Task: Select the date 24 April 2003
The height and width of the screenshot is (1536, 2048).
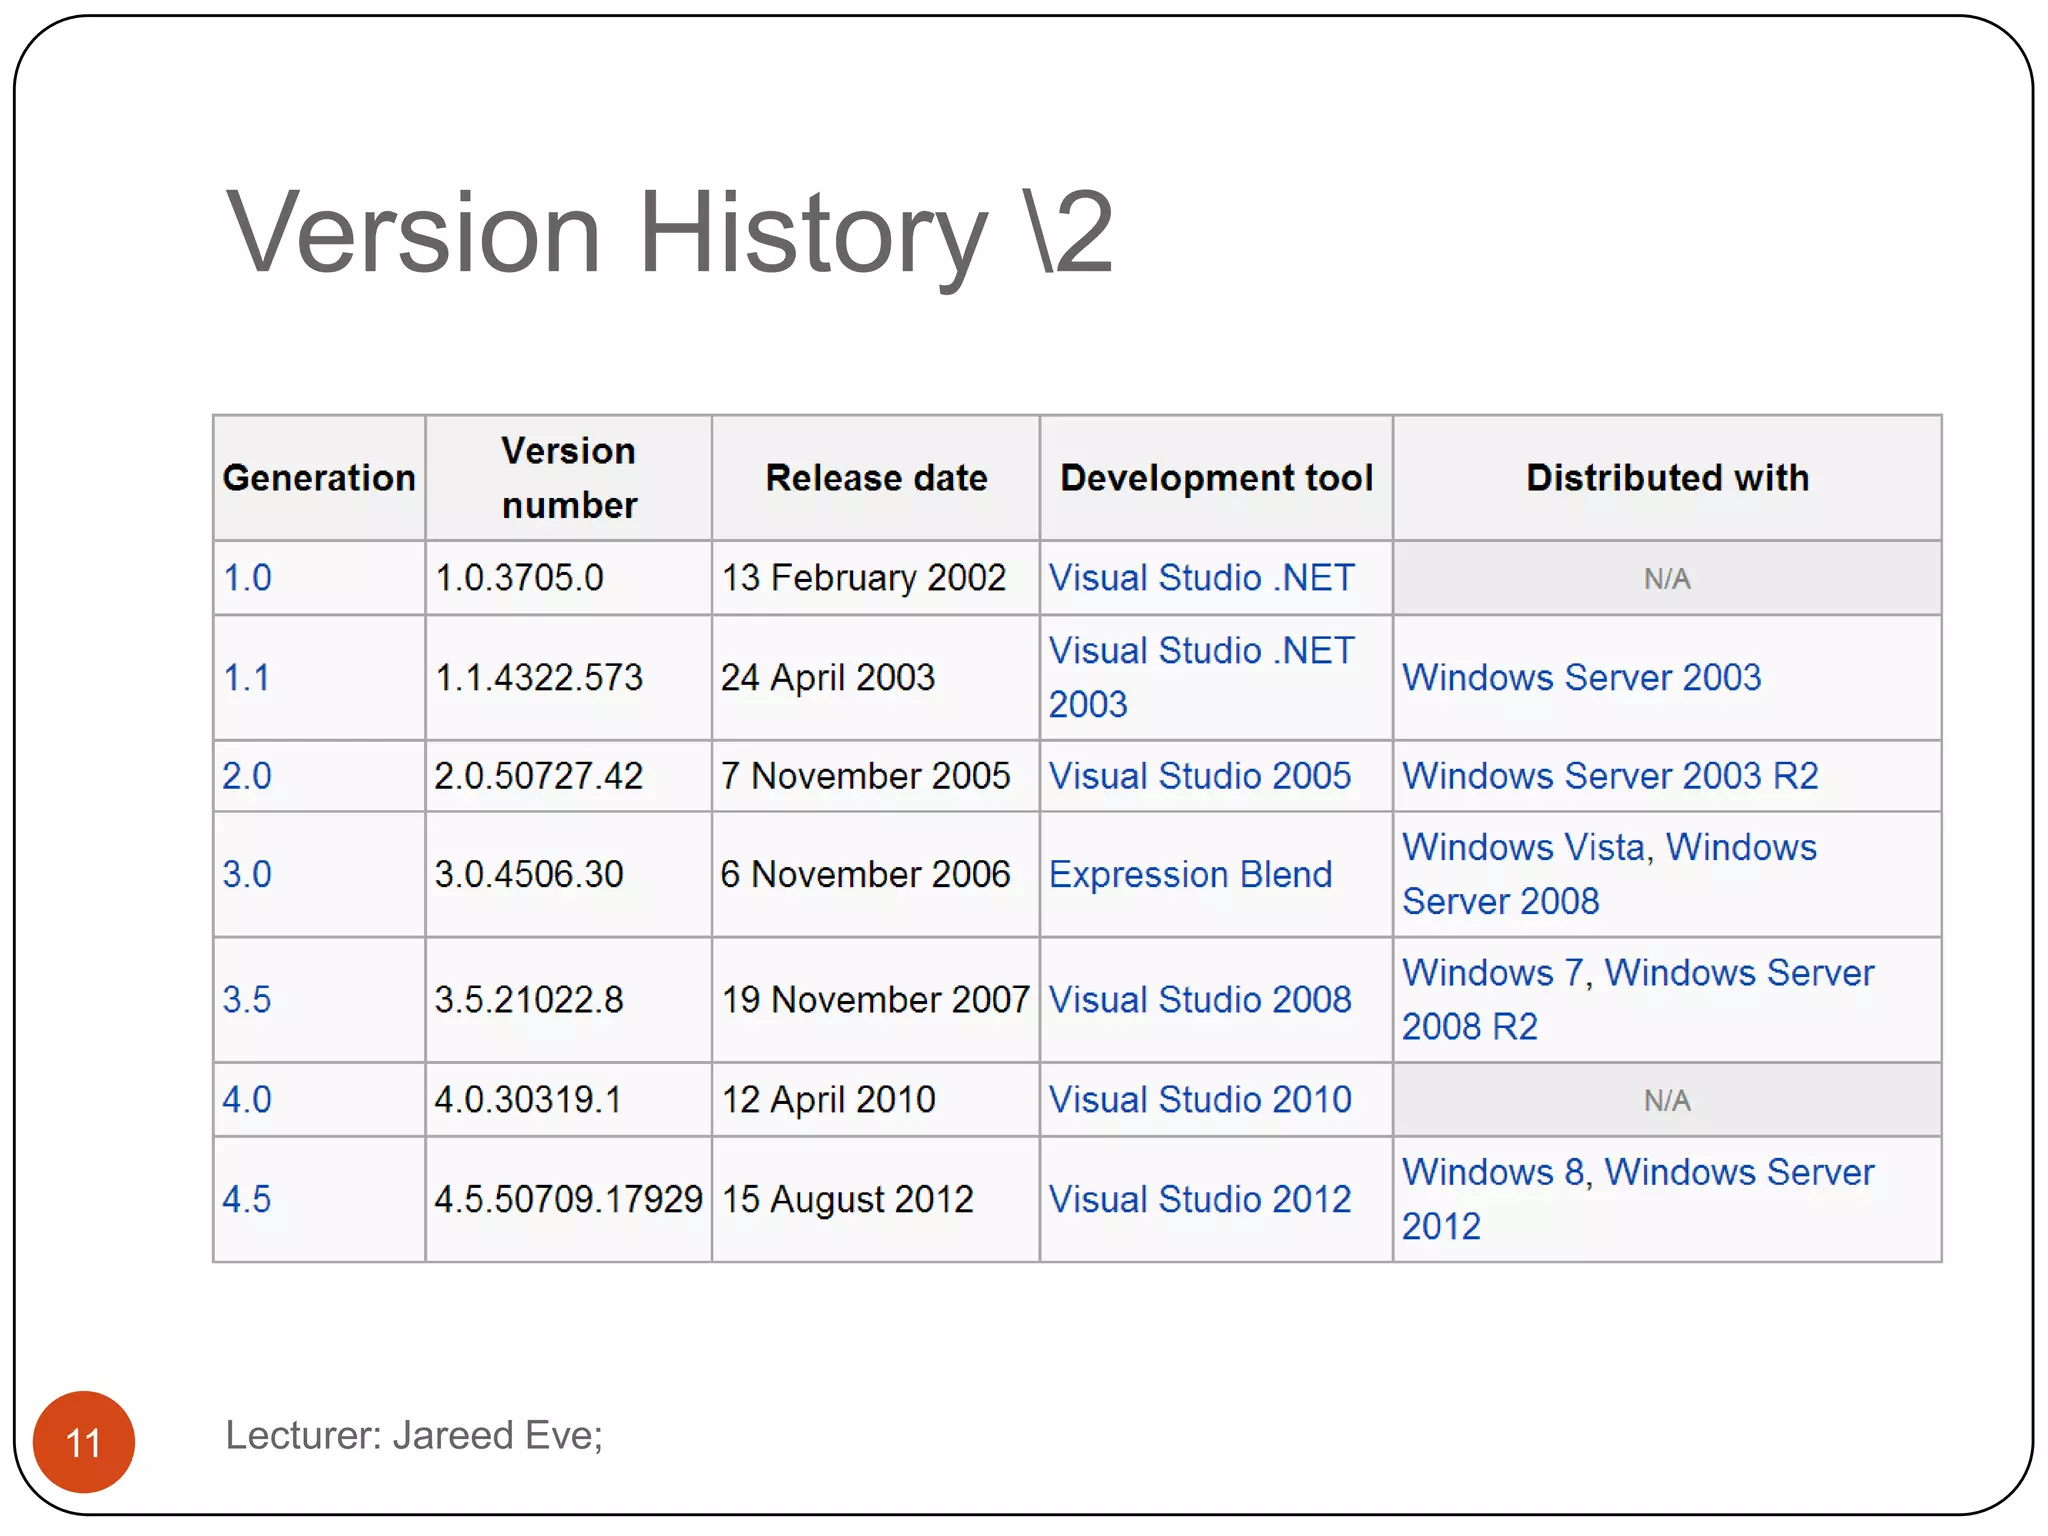Action: point(828,678)
